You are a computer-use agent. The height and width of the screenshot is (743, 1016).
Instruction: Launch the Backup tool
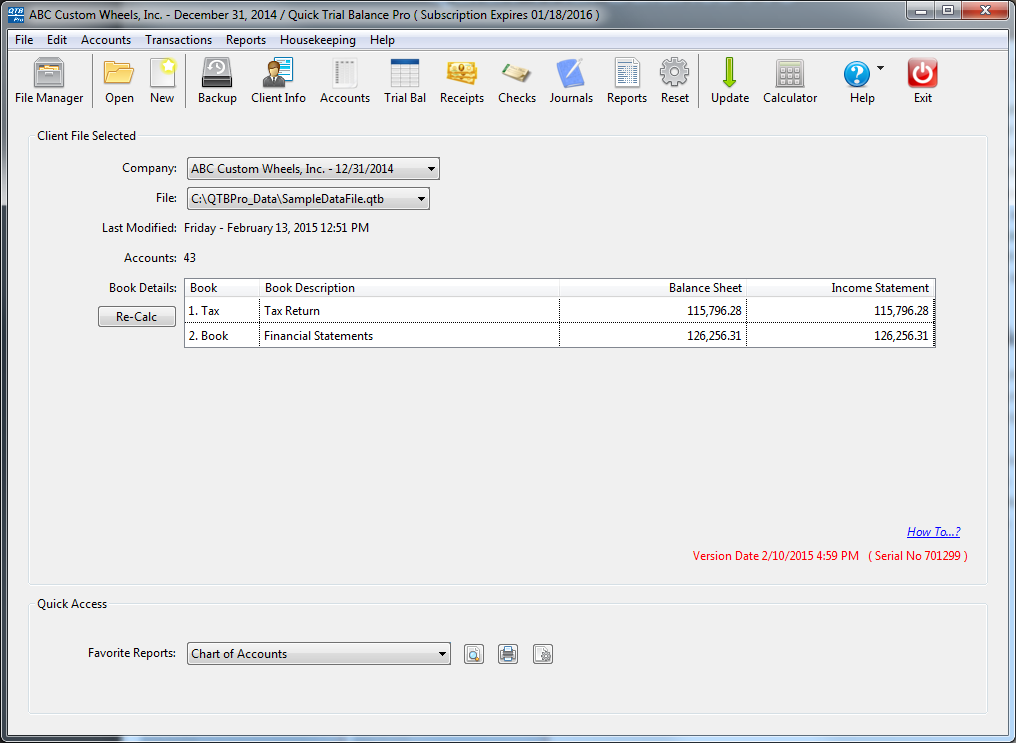[217, 80]
